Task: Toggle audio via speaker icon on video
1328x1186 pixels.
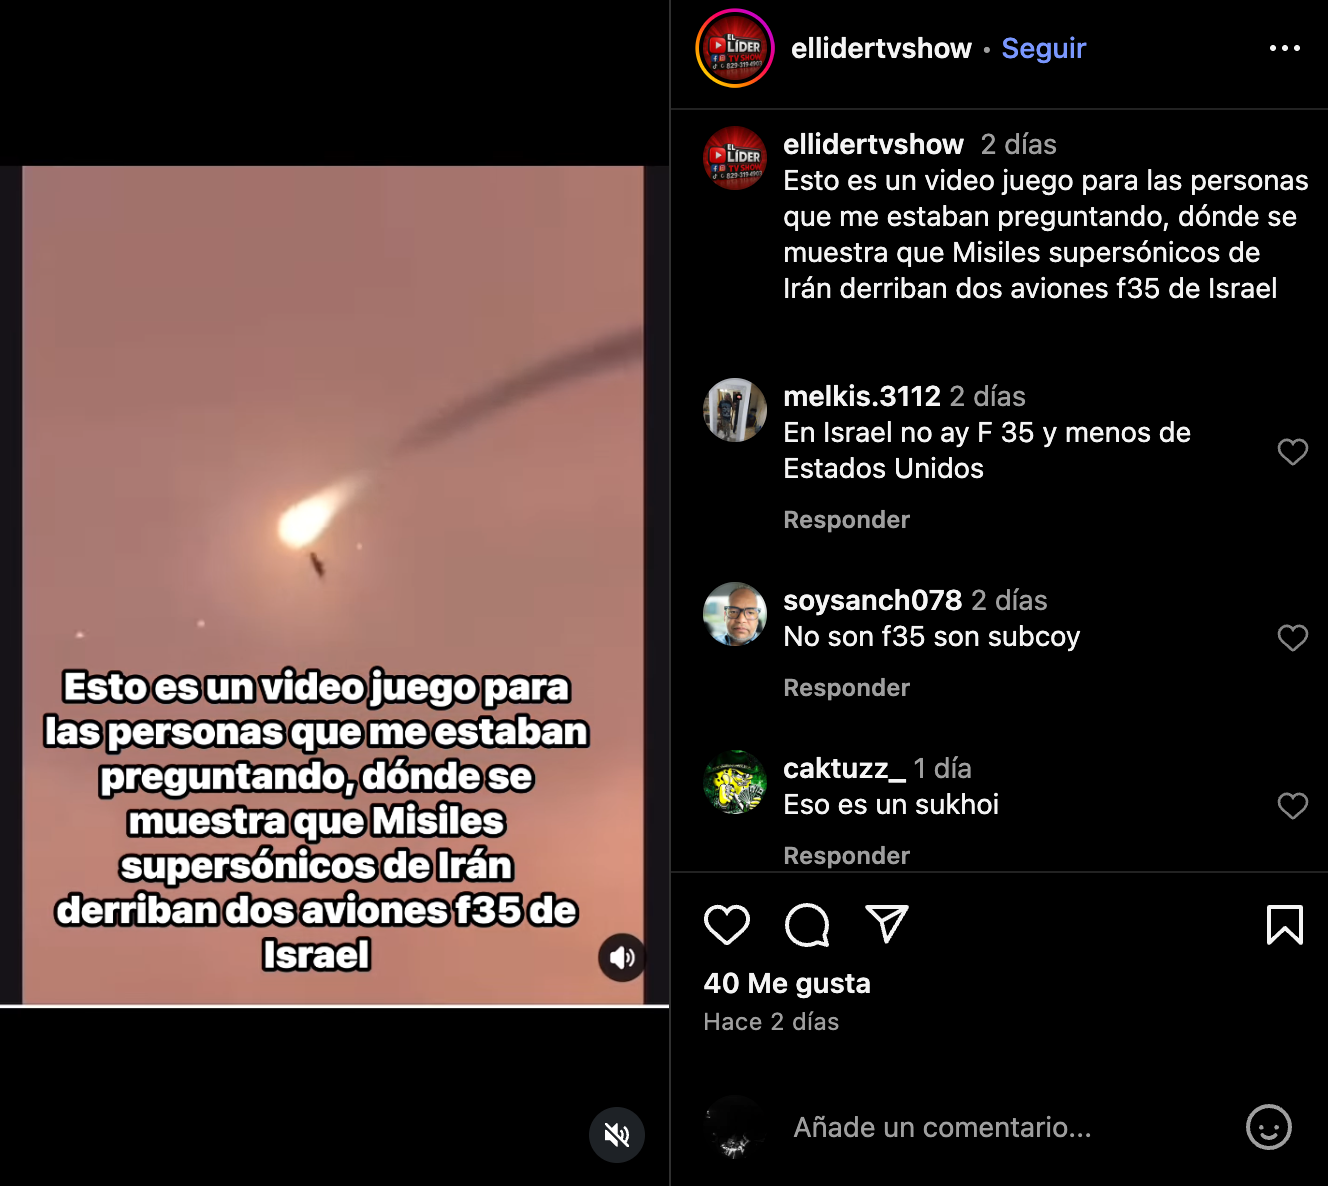Action: (x=622, y=958)
